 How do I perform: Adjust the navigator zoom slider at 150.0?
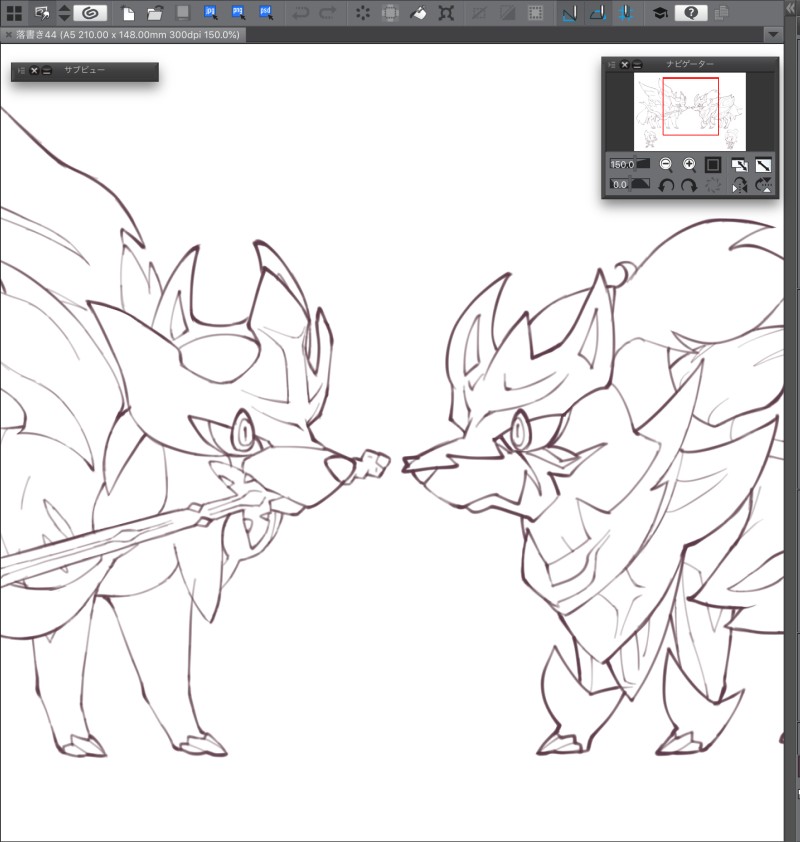pos(630,164)
